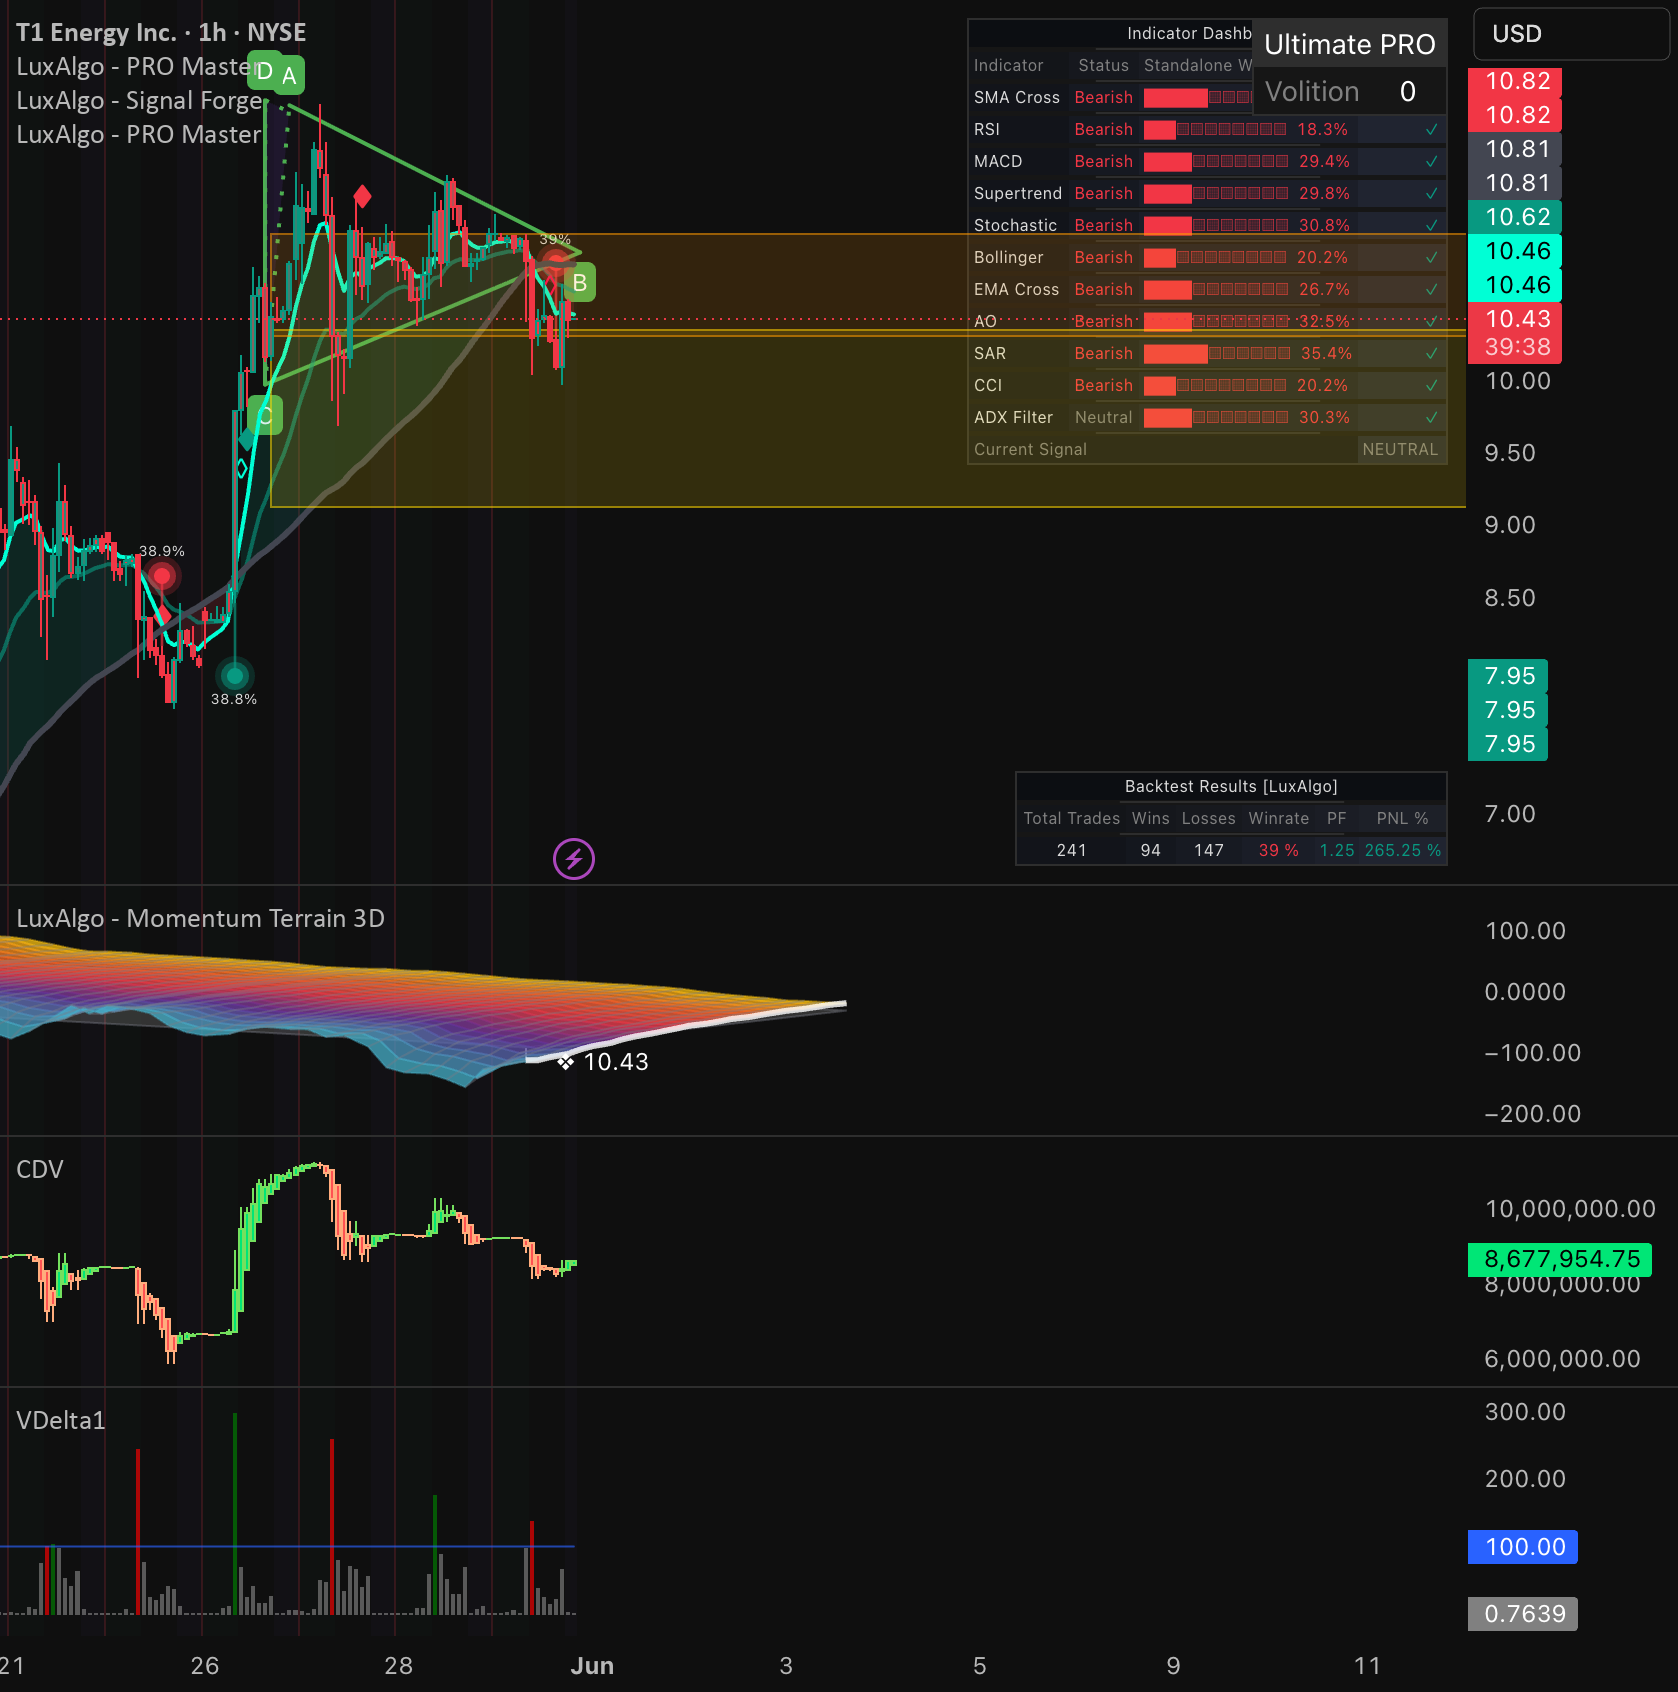Select the green pattern point A label
The width and height of the screenshot is (1678, 1692).
tap(289, 76)
